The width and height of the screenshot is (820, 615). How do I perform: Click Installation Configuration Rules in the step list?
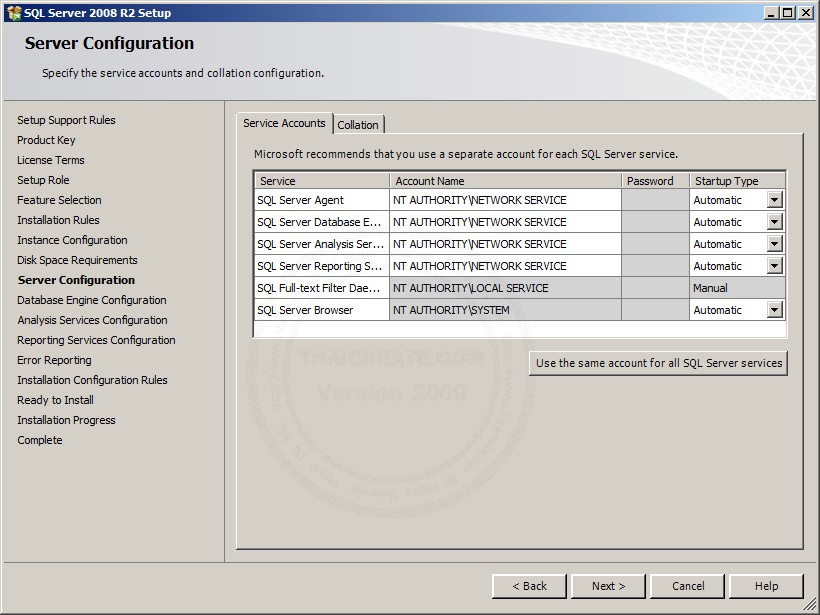[x=92, y=380]
